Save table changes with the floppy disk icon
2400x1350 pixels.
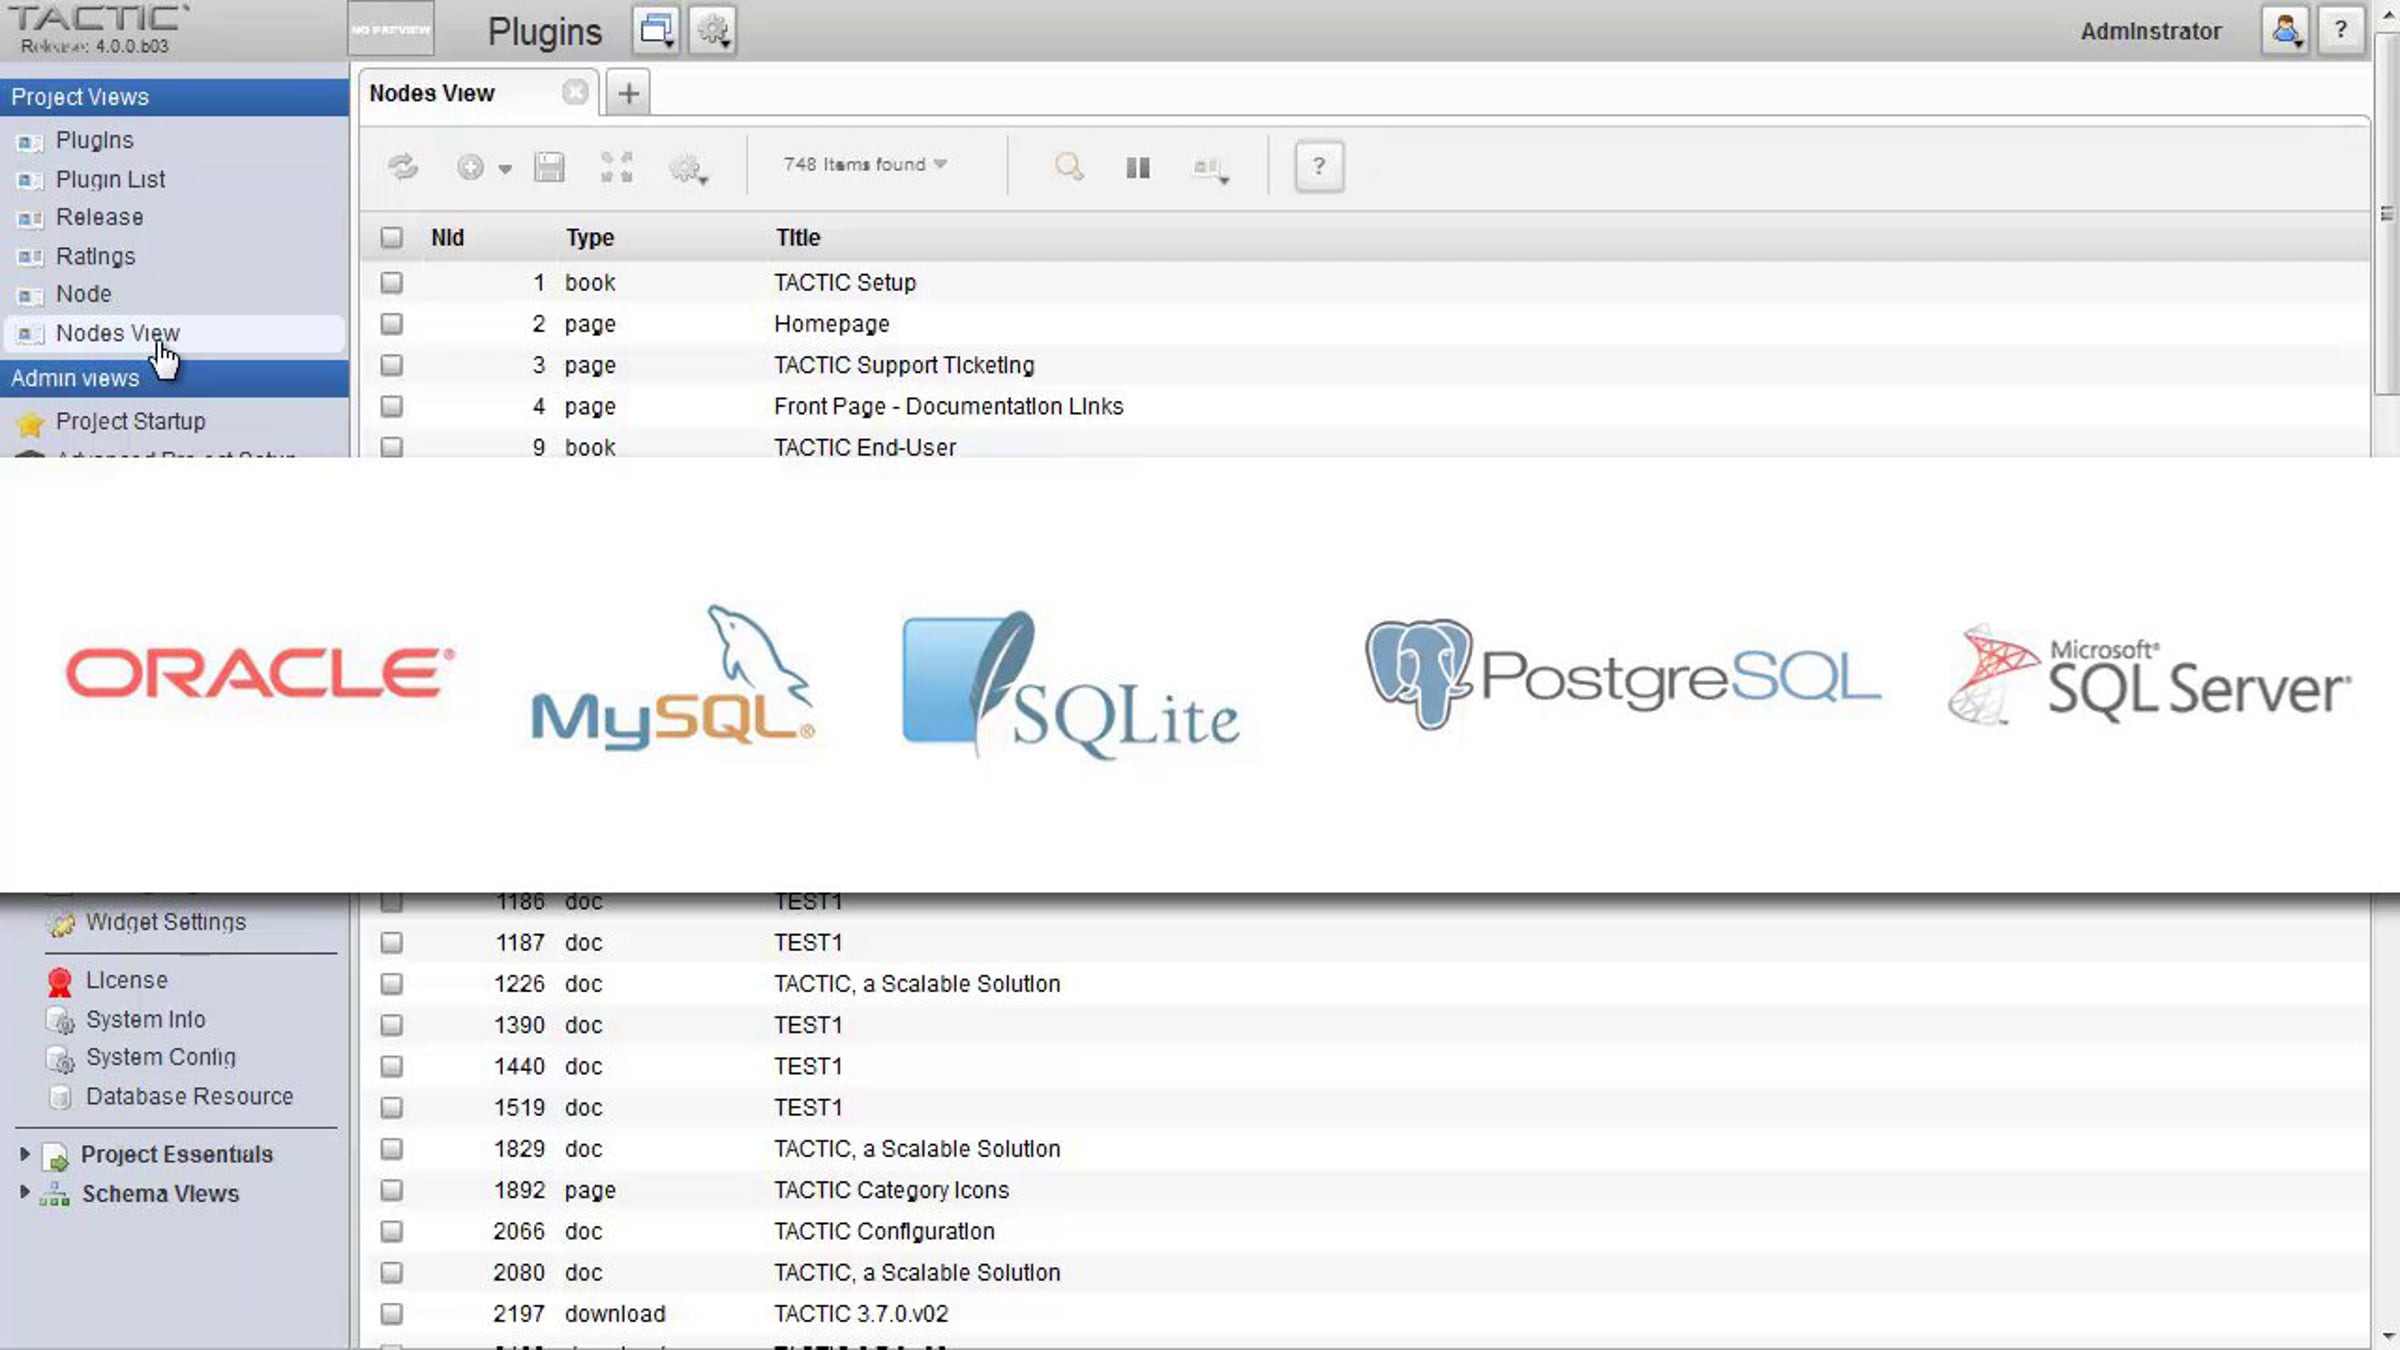[549, 166]
